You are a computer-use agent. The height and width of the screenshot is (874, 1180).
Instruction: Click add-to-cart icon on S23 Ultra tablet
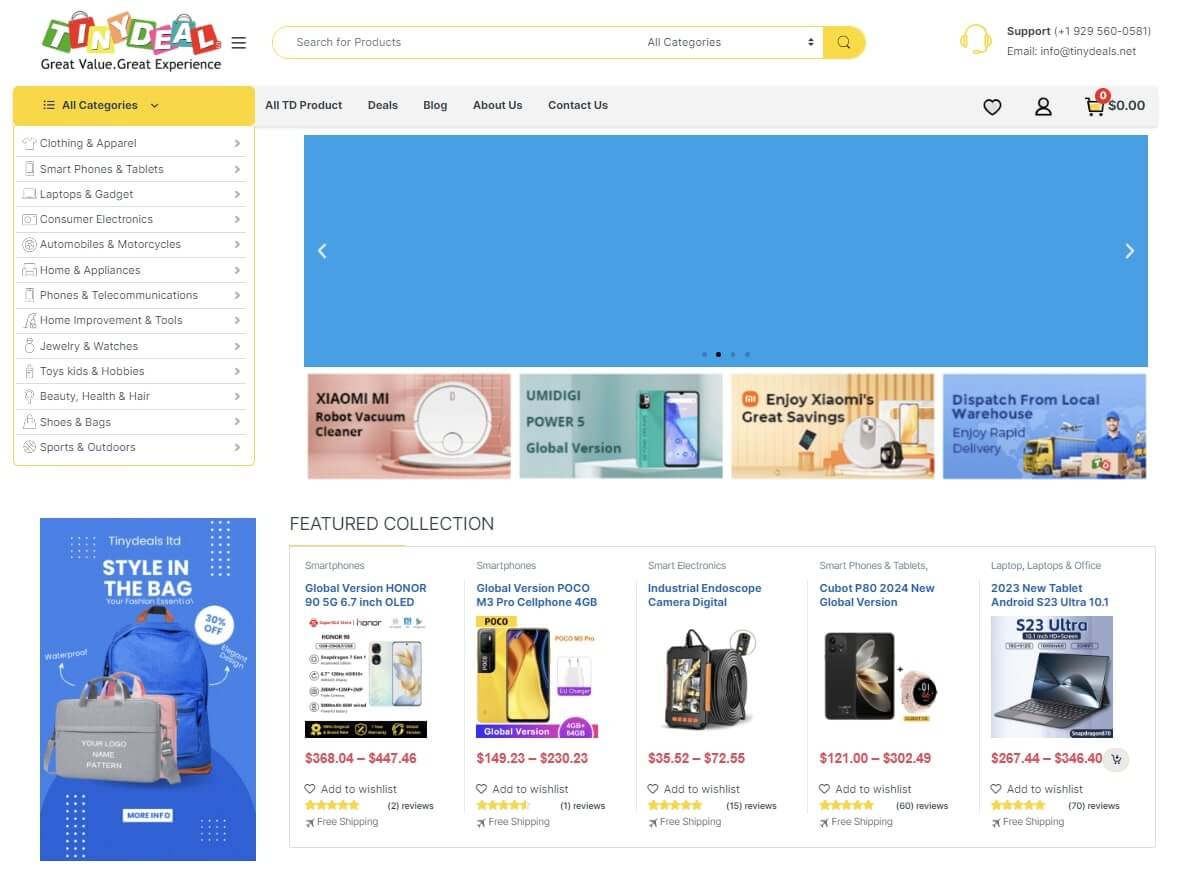[1116, 760]
